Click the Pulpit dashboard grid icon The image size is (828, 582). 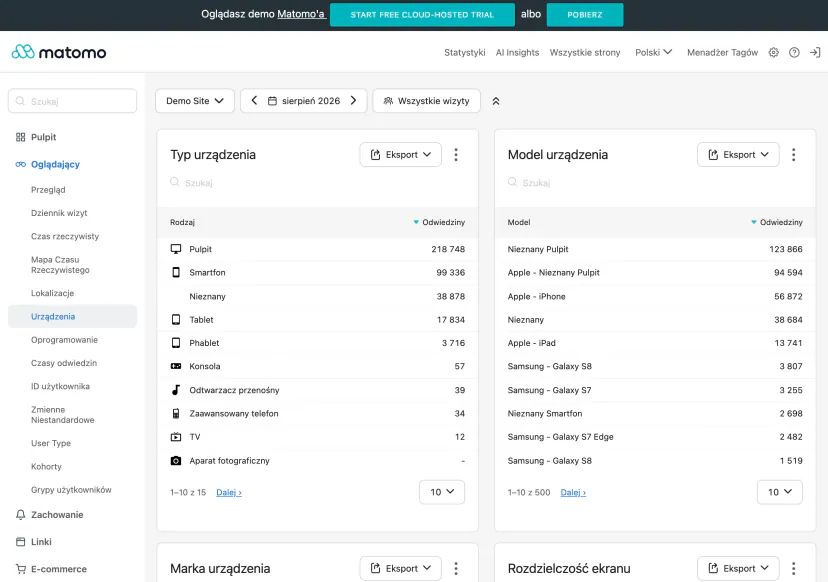pyautogui.click(x=21, y=137)
